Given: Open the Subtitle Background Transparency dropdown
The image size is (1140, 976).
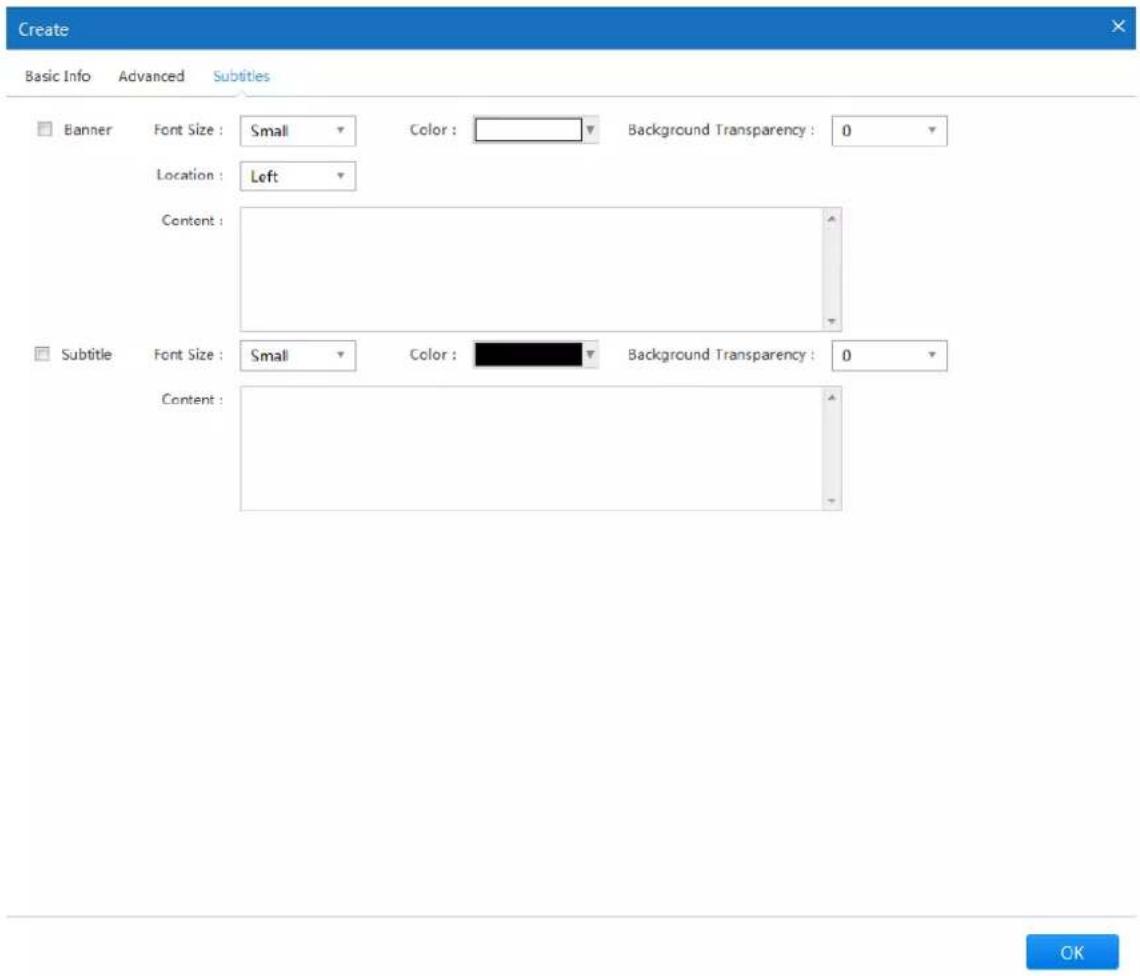Looking at the screenshot, I should coord(888,356).
